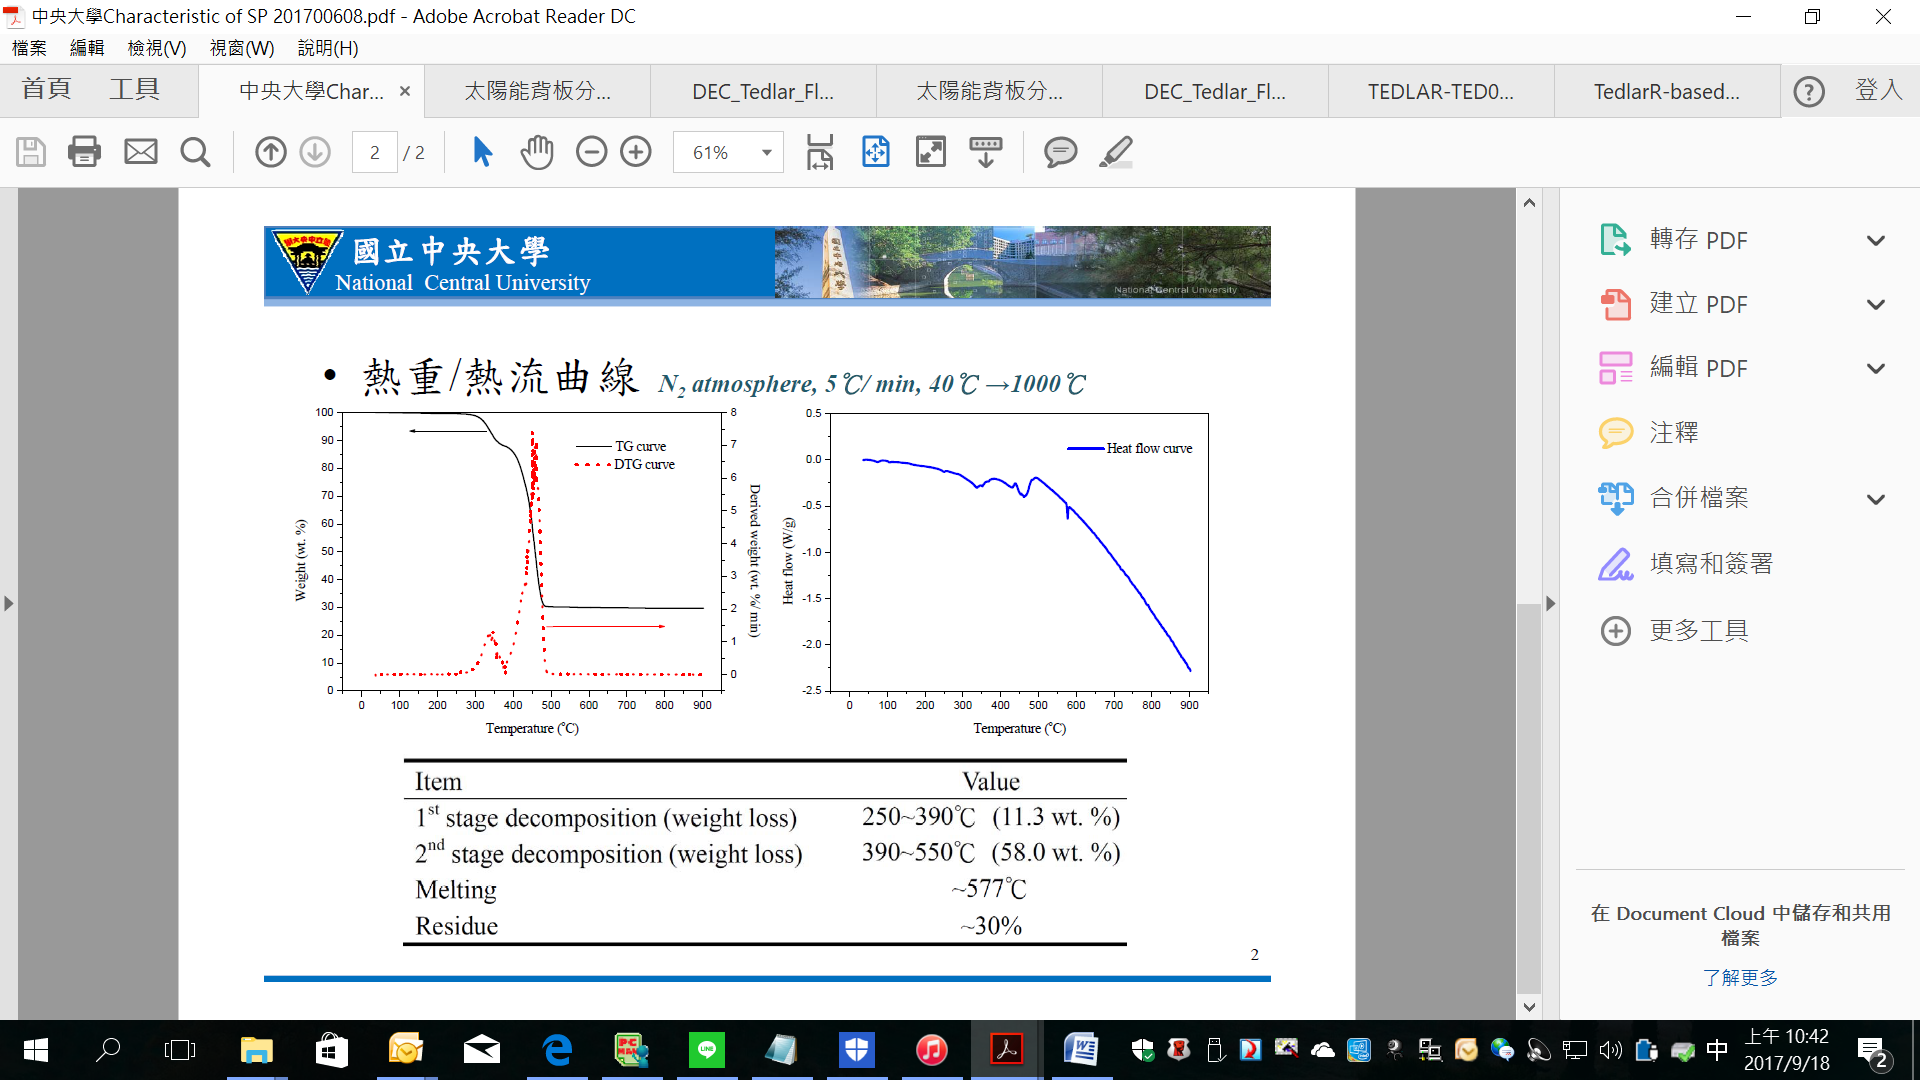Expand the left navigation pane arrow
This screenshot has height=1080, width=1920.
[9, 604]
